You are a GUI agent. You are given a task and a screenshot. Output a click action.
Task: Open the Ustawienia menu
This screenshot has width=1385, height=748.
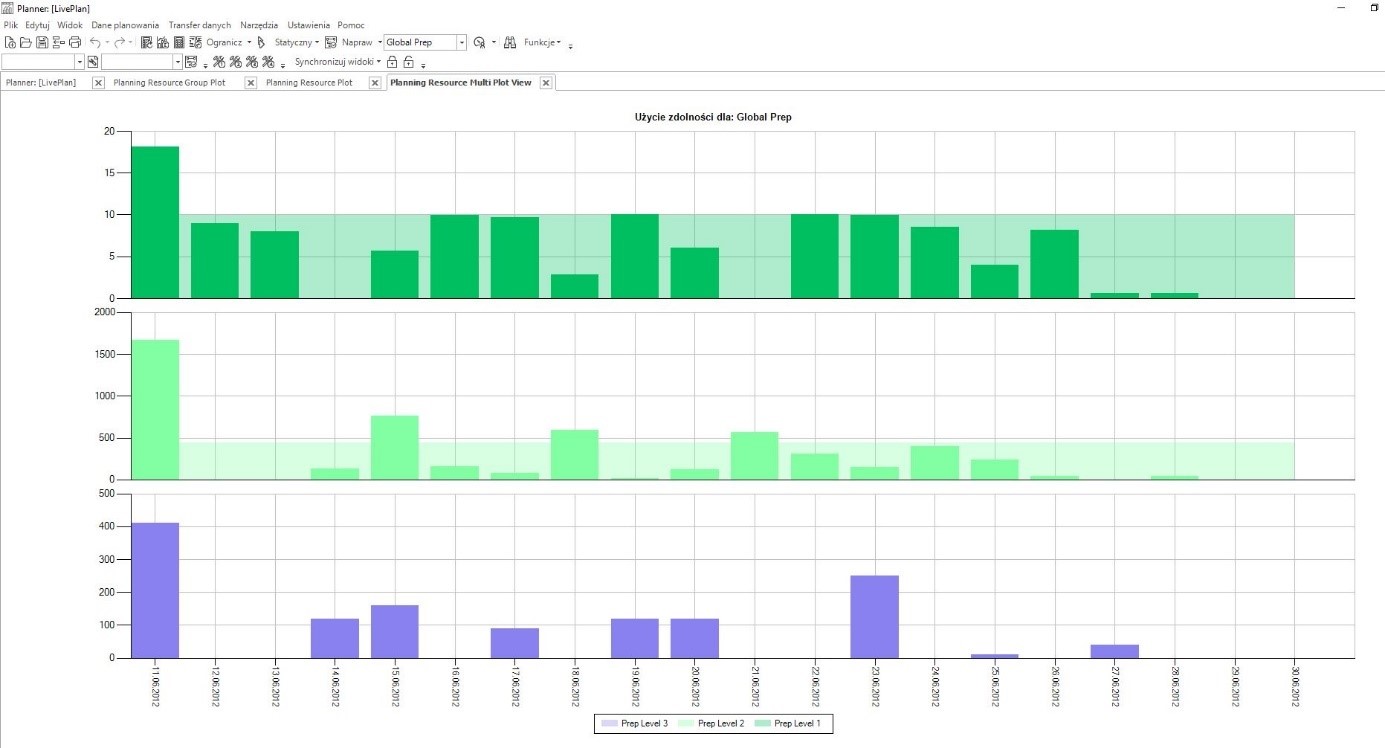[x=309, y=24]
